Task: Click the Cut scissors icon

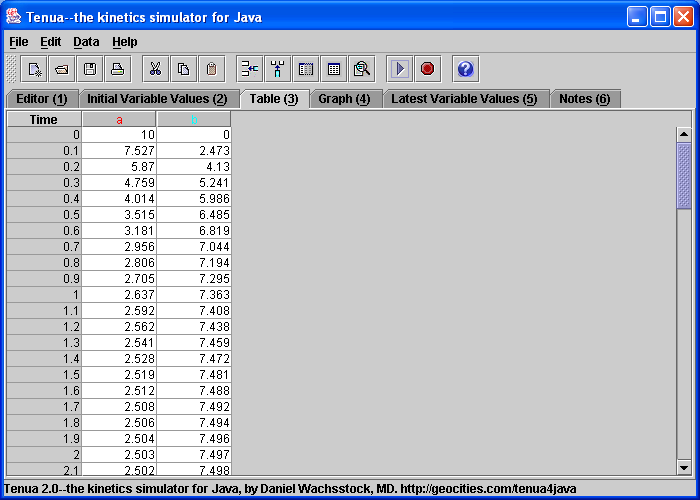Action: tap(155, 69)
